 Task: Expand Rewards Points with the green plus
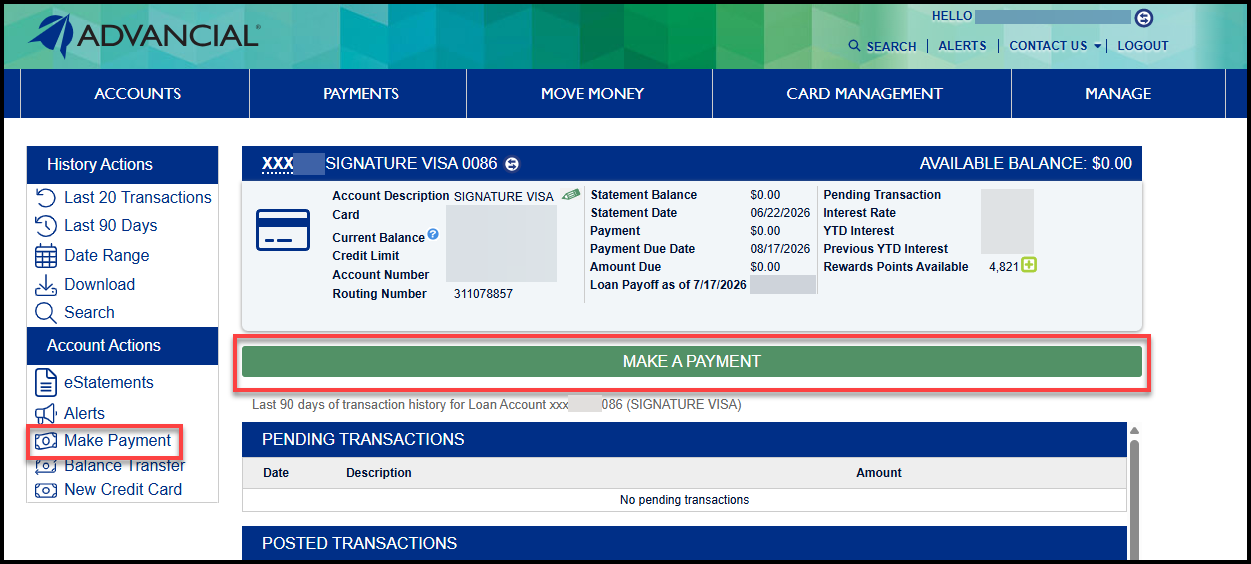1029,265
